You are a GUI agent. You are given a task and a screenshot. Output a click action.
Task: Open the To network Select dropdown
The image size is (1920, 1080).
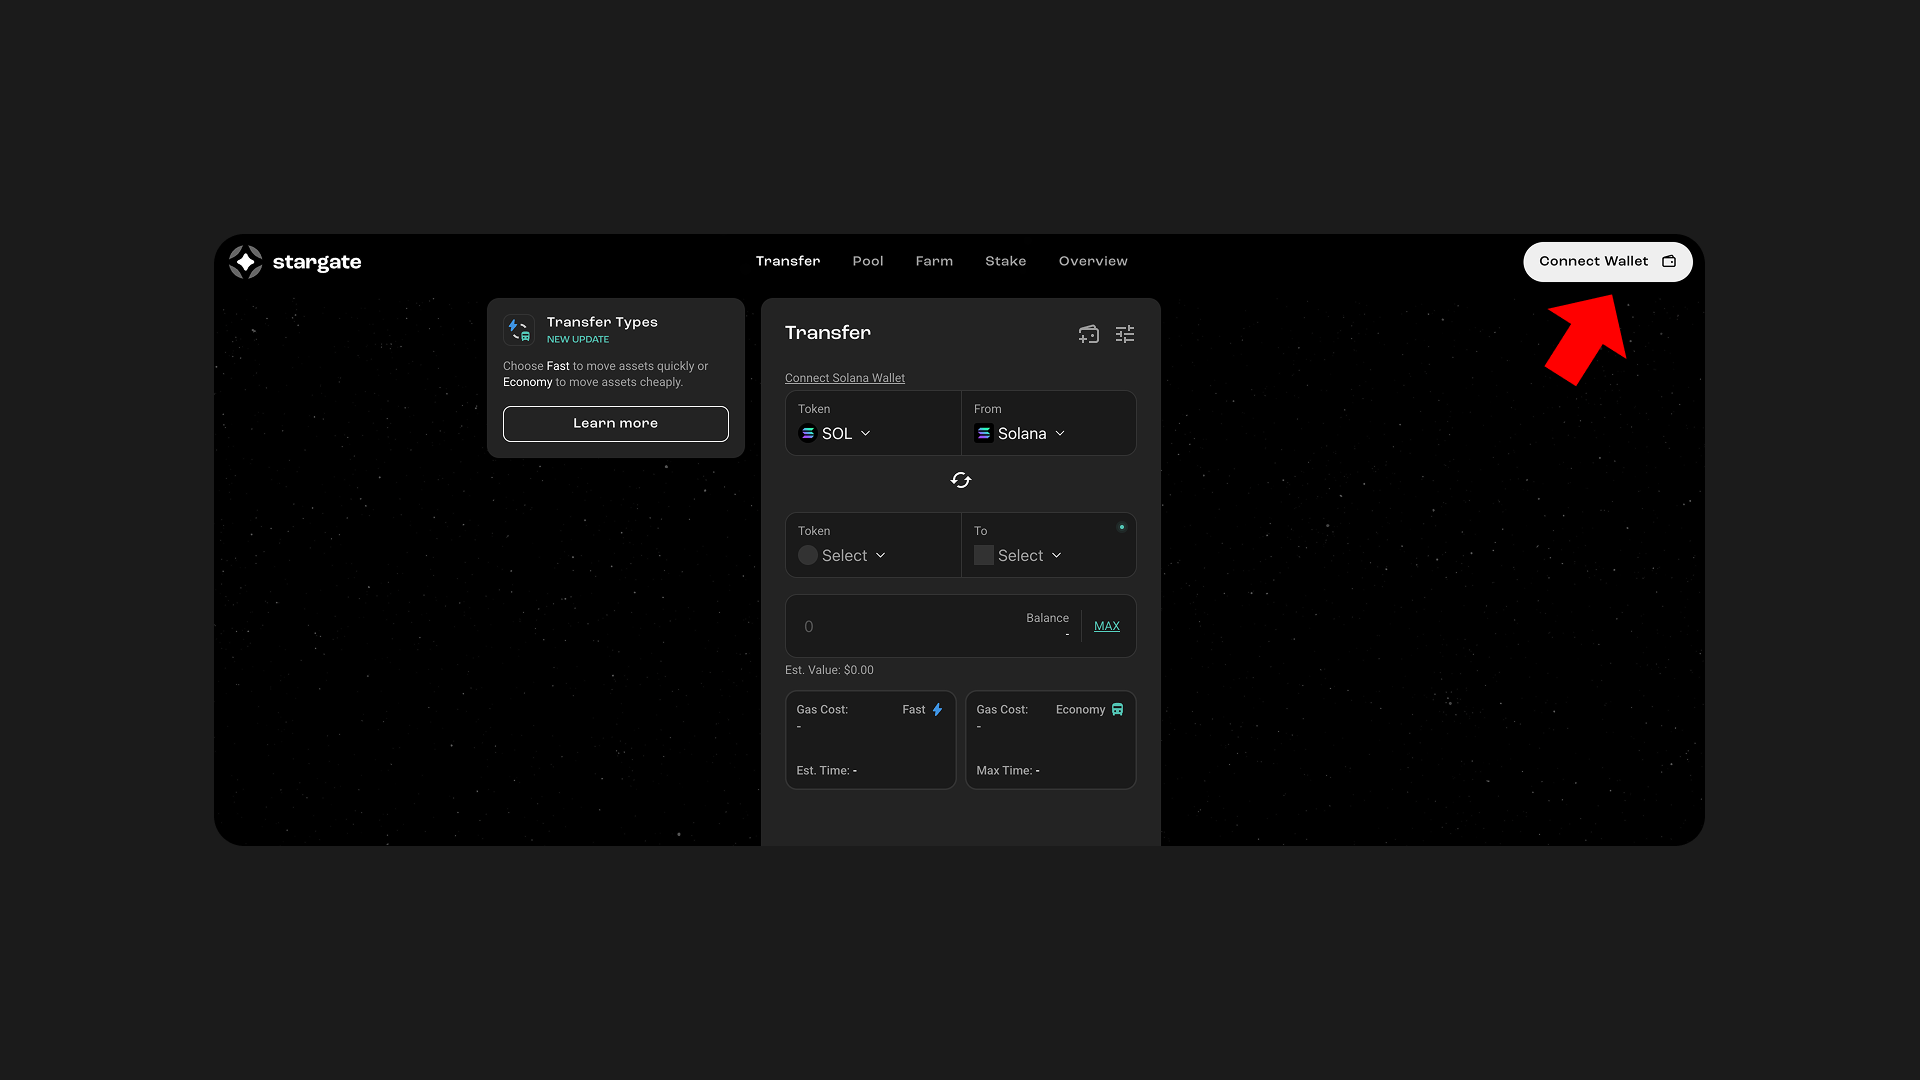click(1020, 555)
